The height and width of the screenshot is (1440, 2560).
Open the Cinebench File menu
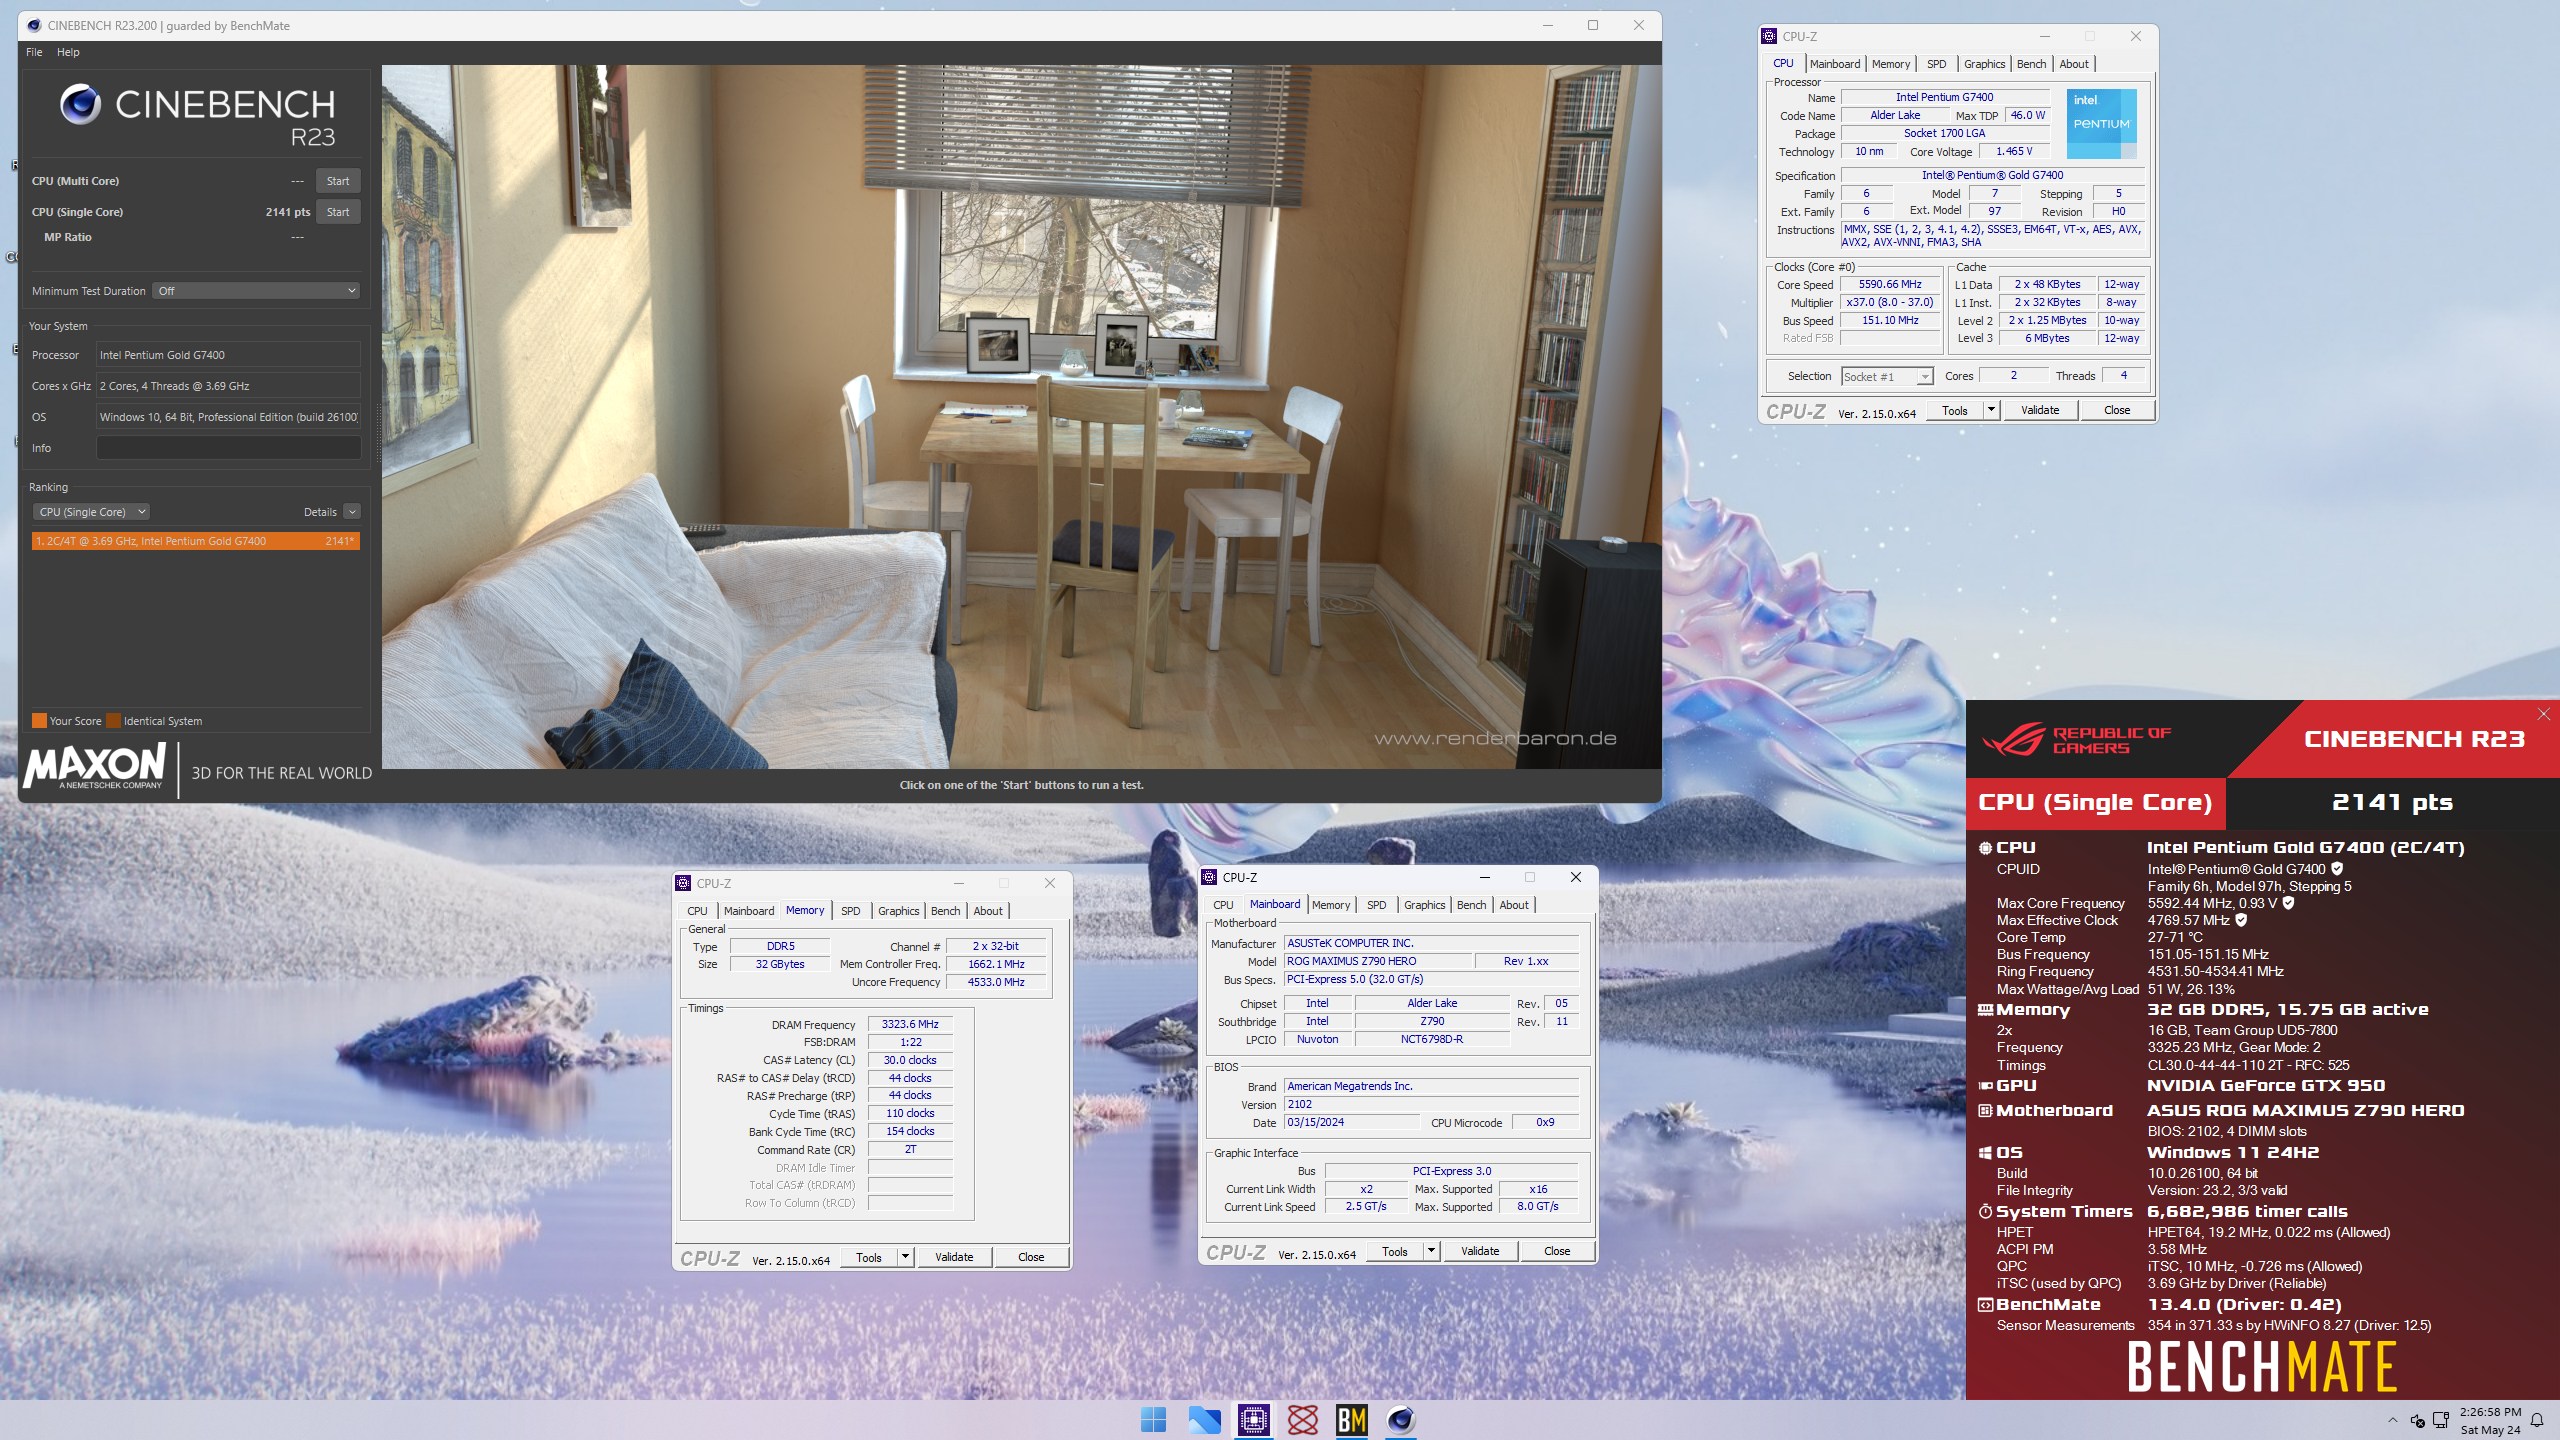click(x=34, y=52)
